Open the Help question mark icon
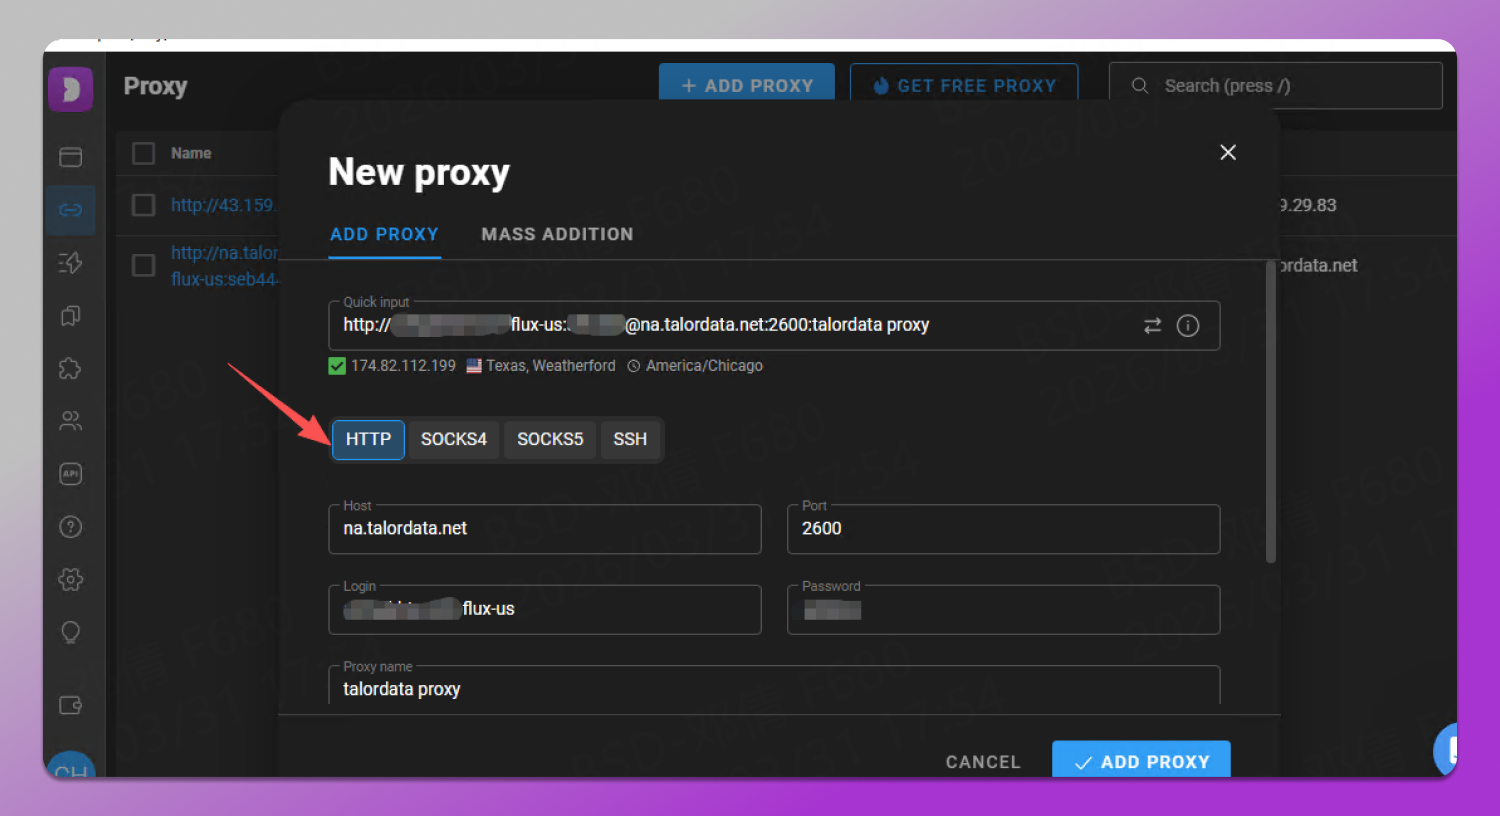Image resolution: width=1500 pixels, height=816 pixels. [70, 526]
